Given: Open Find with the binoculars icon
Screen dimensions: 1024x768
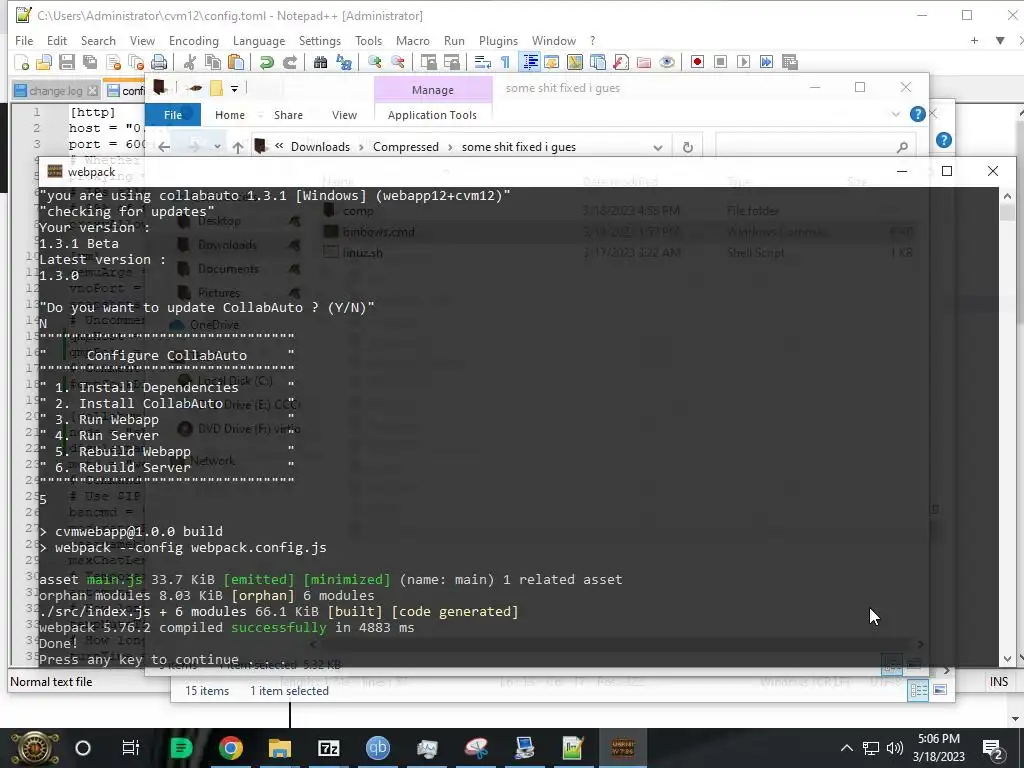Looking at the screenshot, I should click(320, 62).
